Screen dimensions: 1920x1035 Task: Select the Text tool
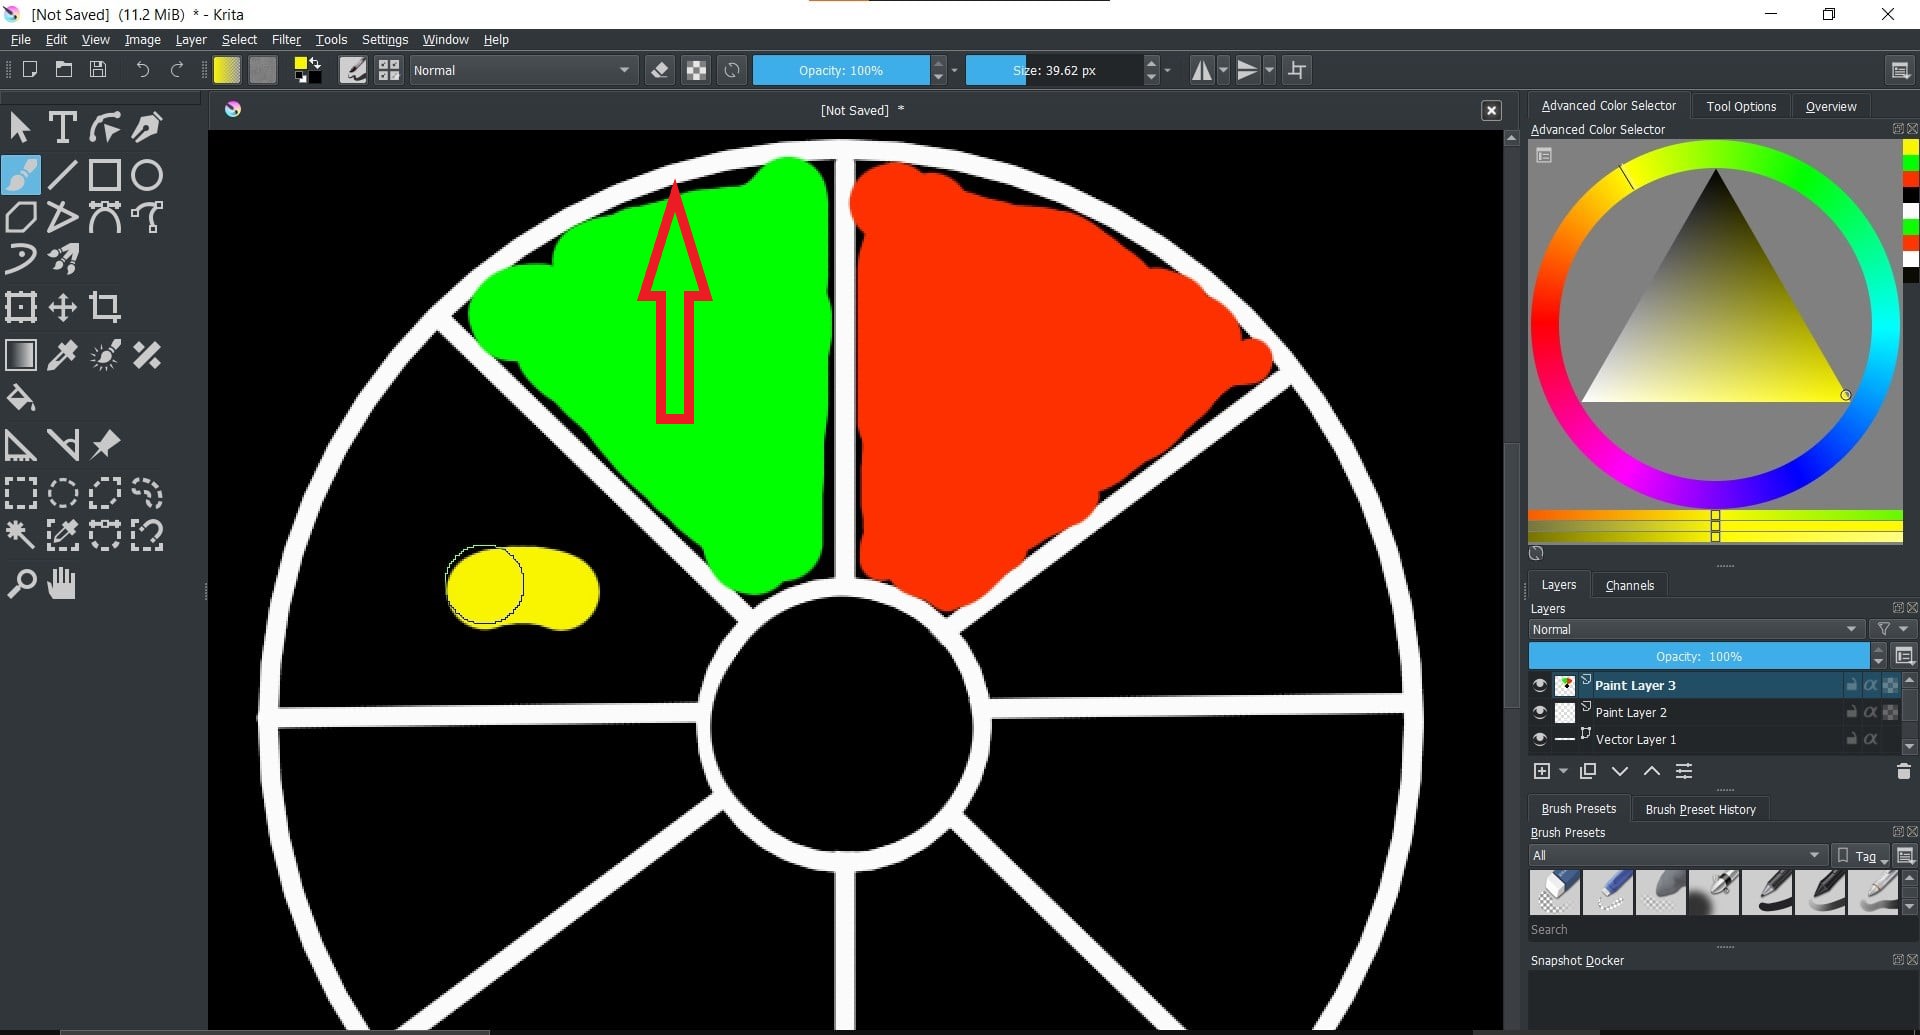coord(62,128)
